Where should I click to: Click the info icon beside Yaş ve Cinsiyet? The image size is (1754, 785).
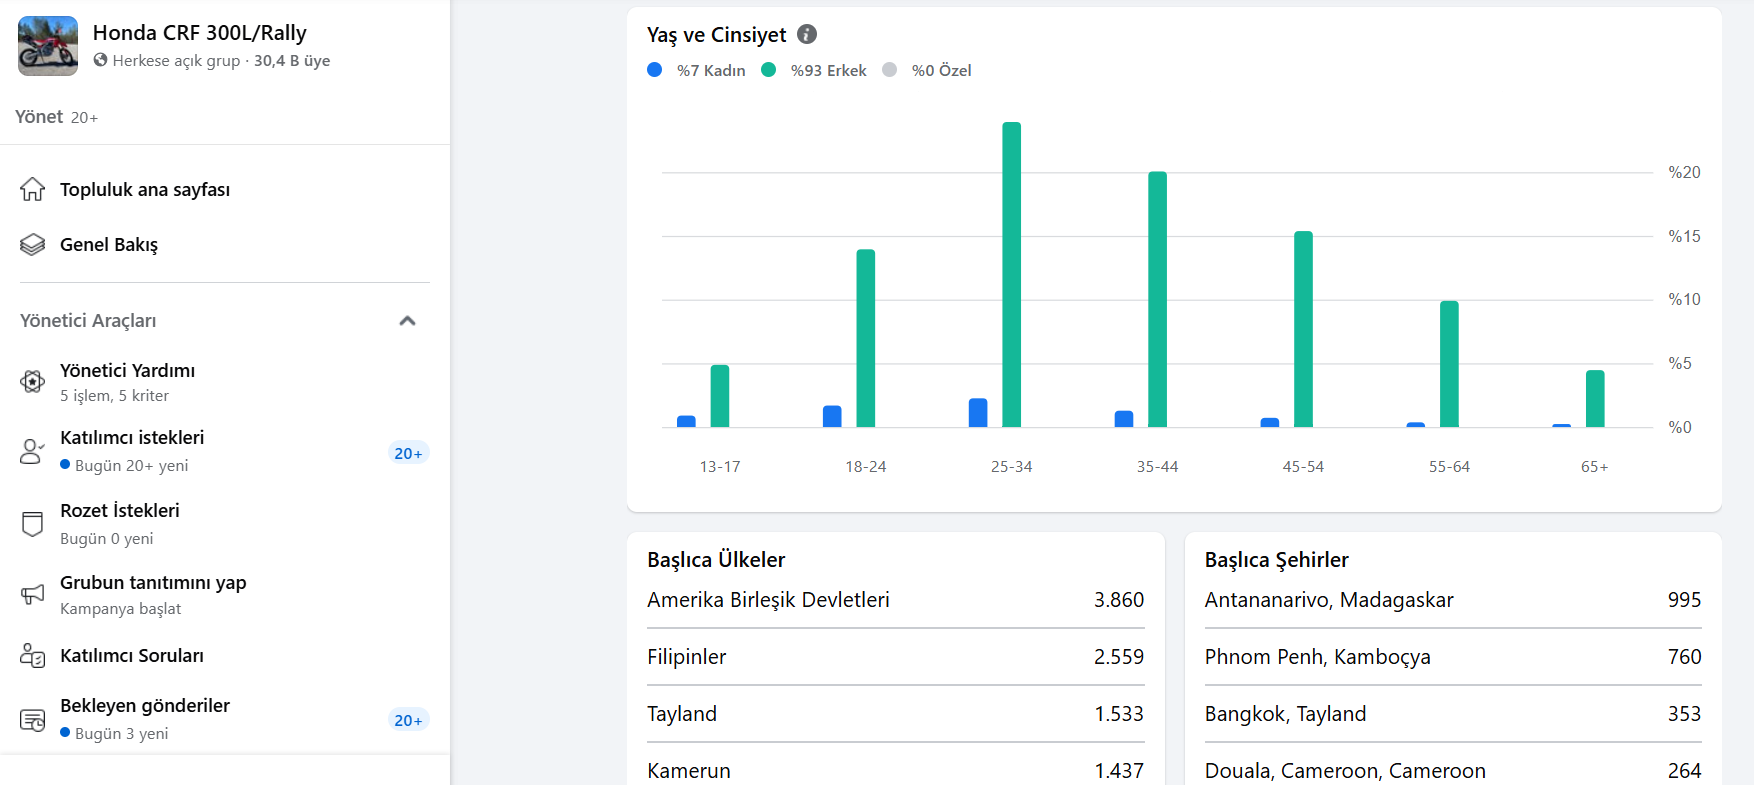point(807,34)
